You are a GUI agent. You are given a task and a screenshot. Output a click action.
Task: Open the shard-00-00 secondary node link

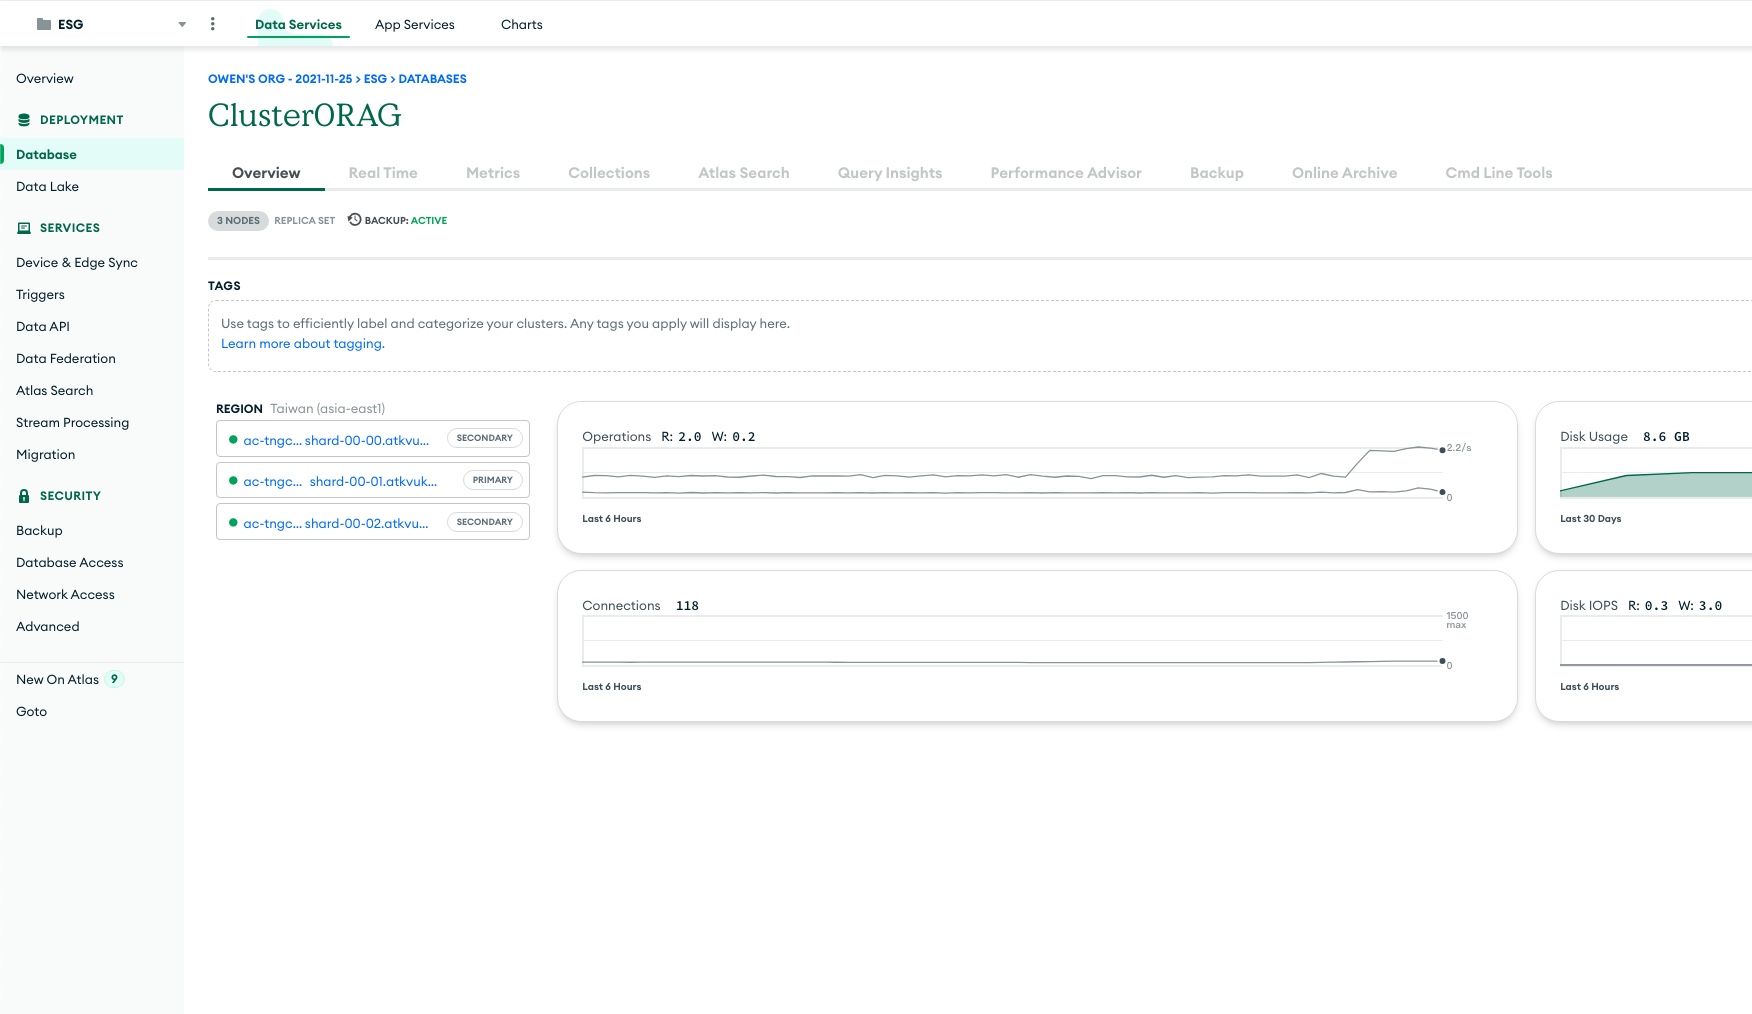[336, 440]
